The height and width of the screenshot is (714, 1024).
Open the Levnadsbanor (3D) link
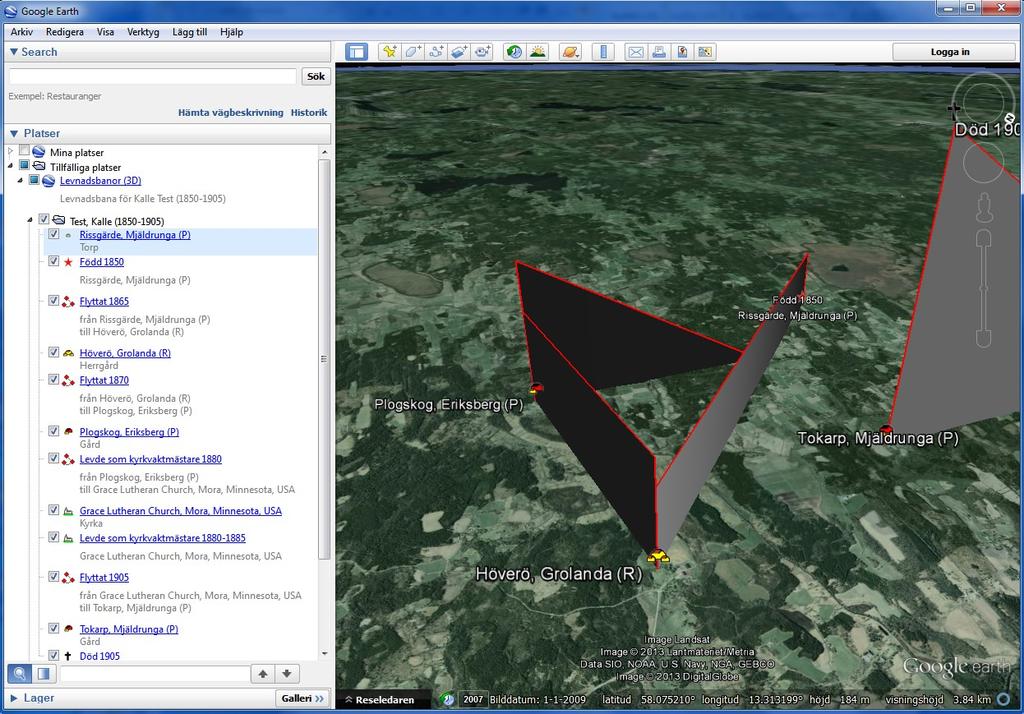101,180
